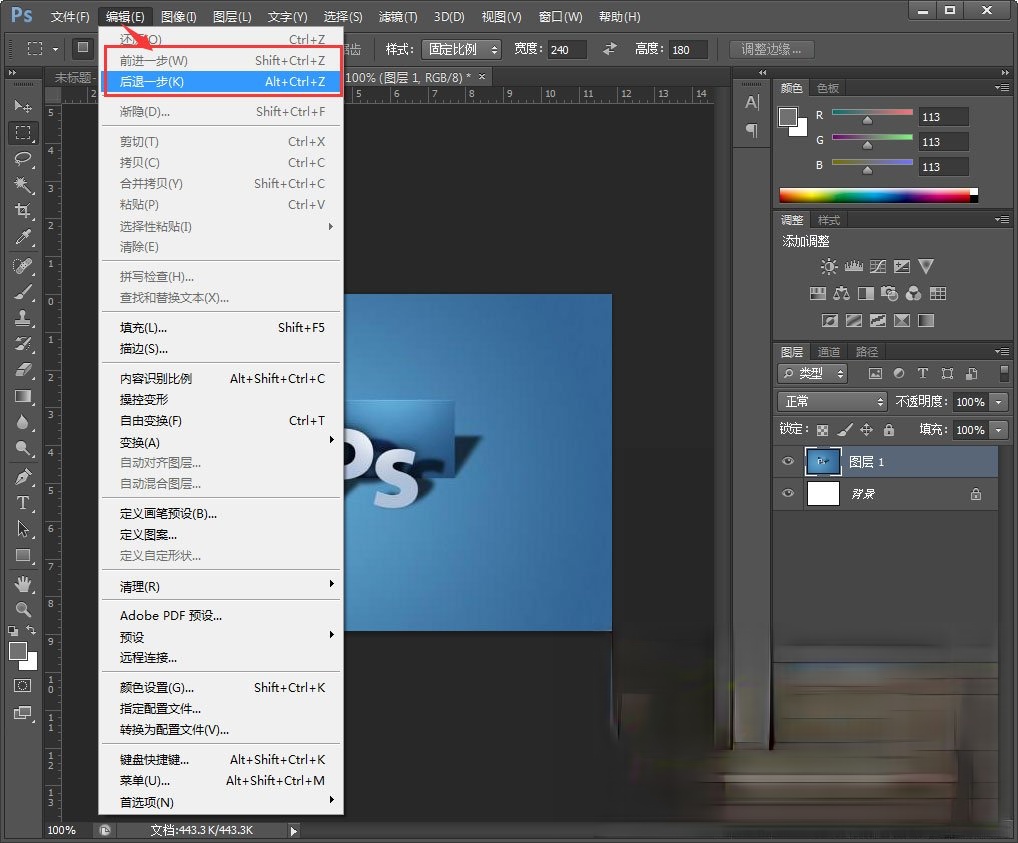The width and height of the screenshot is (1018, 843).
Task: Hide the 背景 layer visibility eye
Action: (788, 493)
